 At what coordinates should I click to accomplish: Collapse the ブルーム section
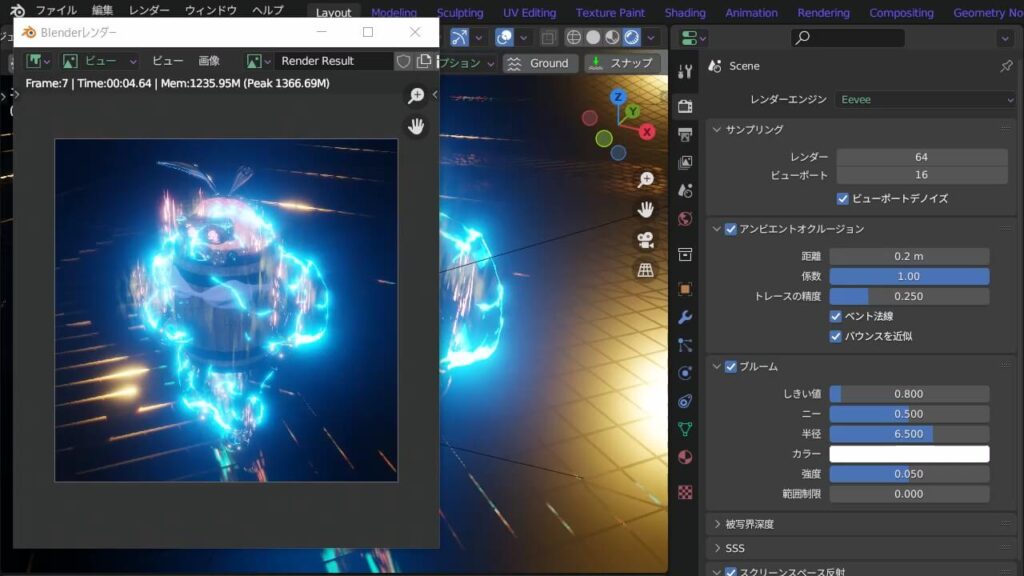click(716, 366)
